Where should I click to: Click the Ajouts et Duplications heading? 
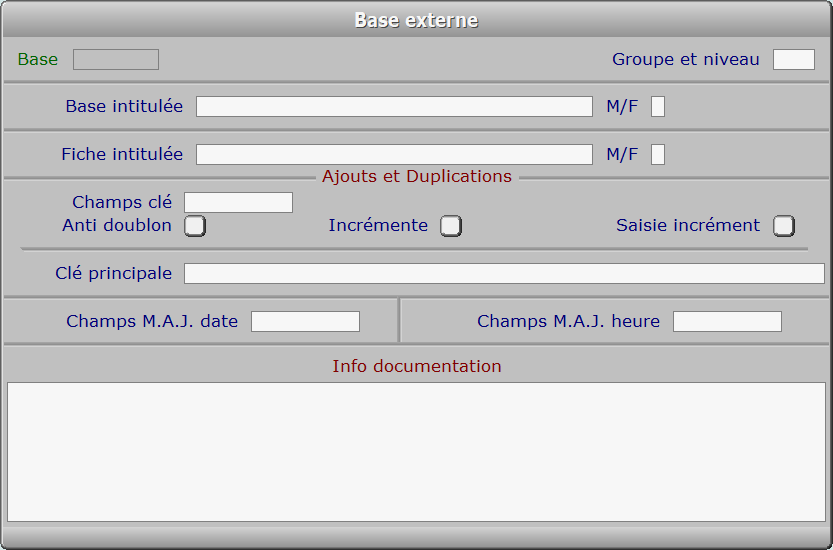click(417, 176)
